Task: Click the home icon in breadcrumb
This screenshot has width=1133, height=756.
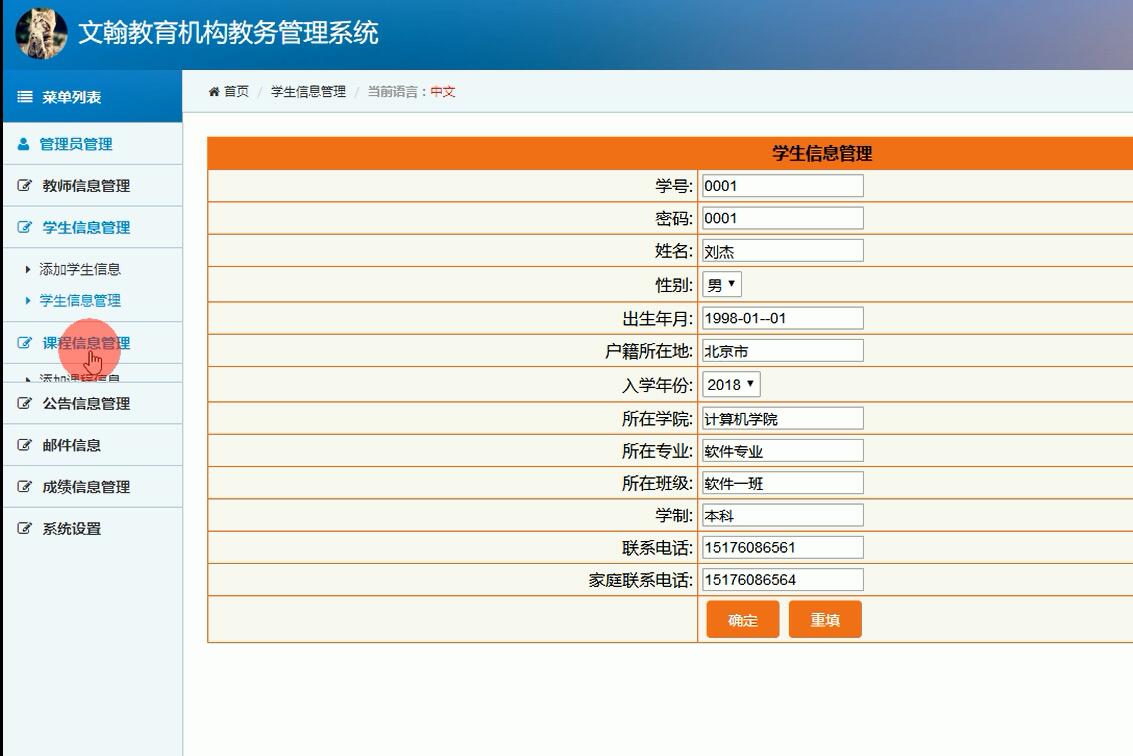Action: [x=214, y=92]
